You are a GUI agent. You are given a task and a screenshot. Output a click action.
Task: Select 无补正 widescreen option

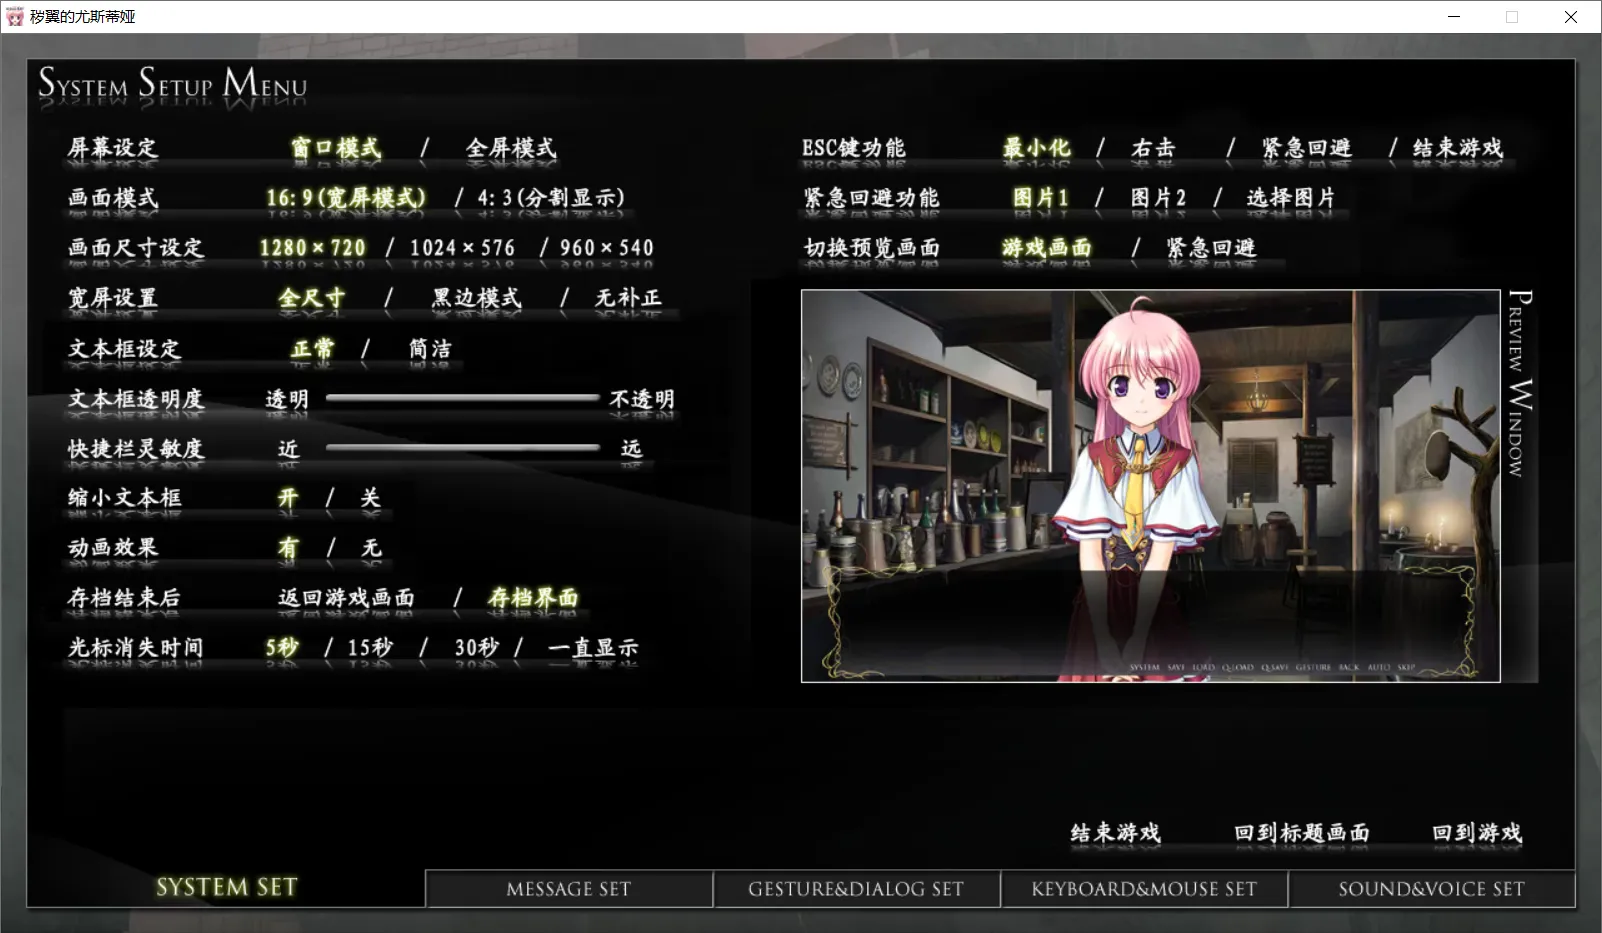(x=628, y=298)
